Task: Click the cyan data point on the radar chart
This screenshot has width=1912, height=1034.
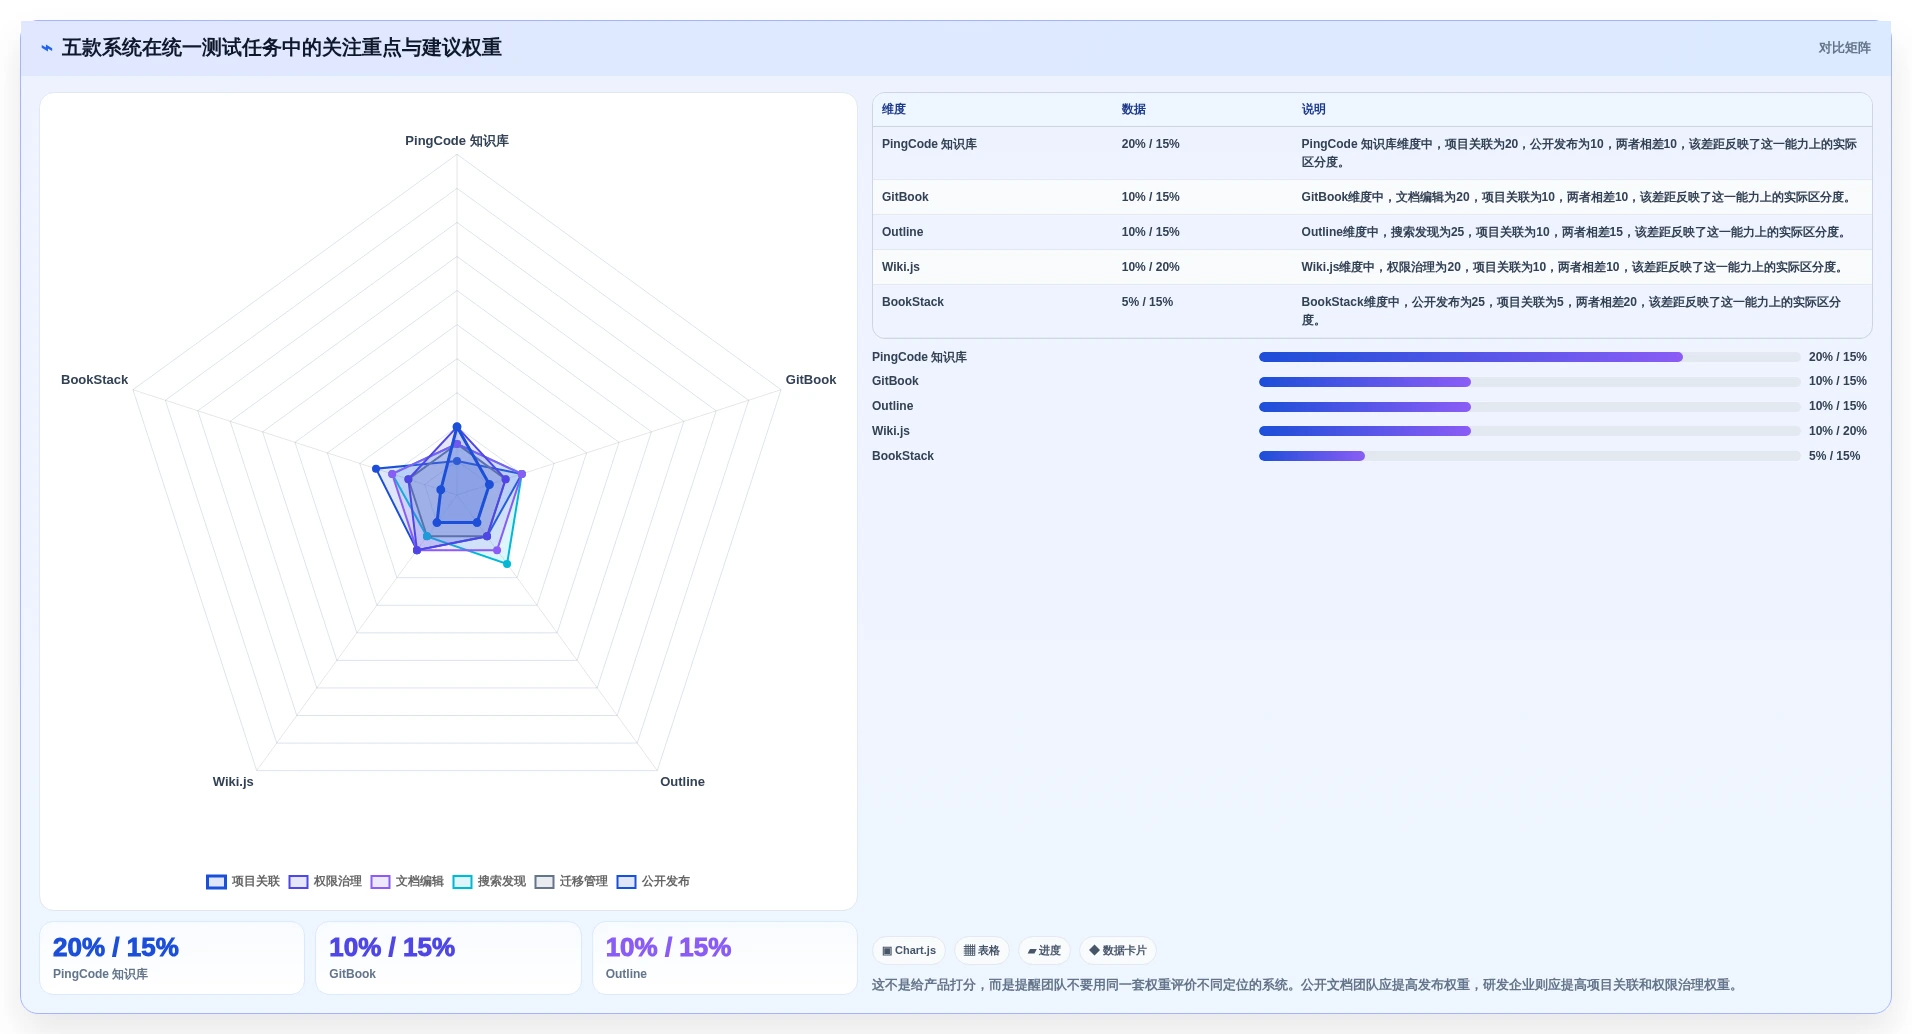Action: tap(507, 564)
